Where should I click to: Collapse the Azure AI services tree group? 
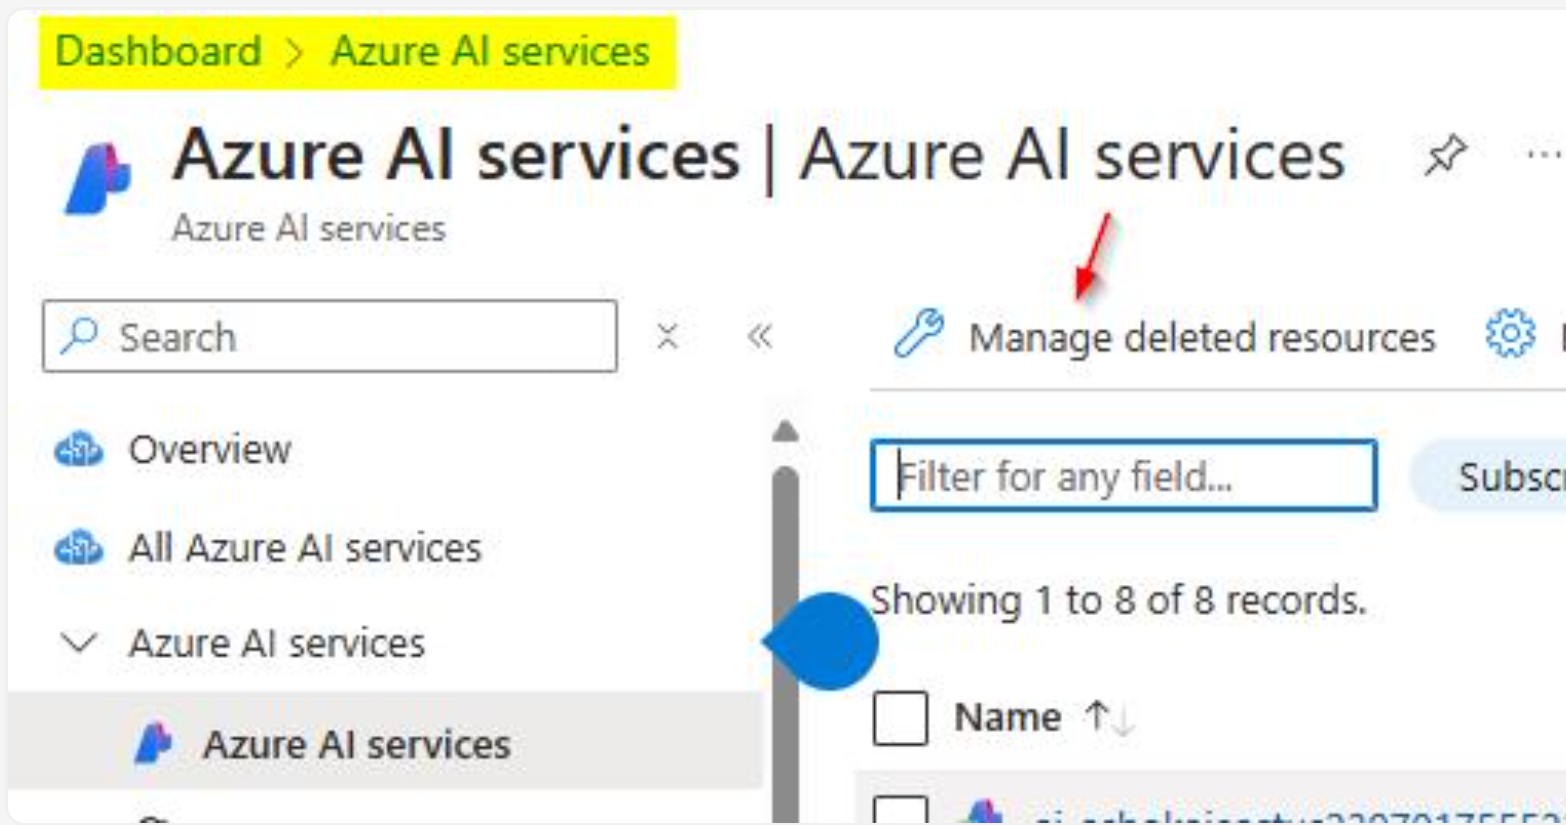78,642
